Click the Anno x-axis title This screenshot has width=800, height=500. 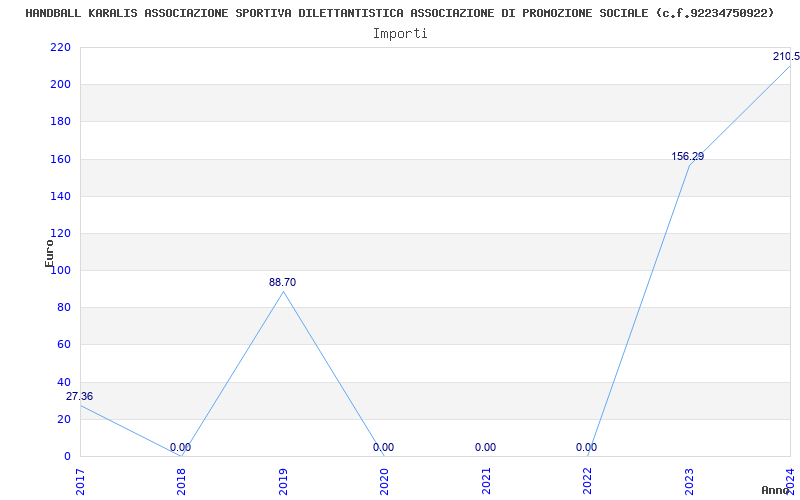(x=775, y=490)
